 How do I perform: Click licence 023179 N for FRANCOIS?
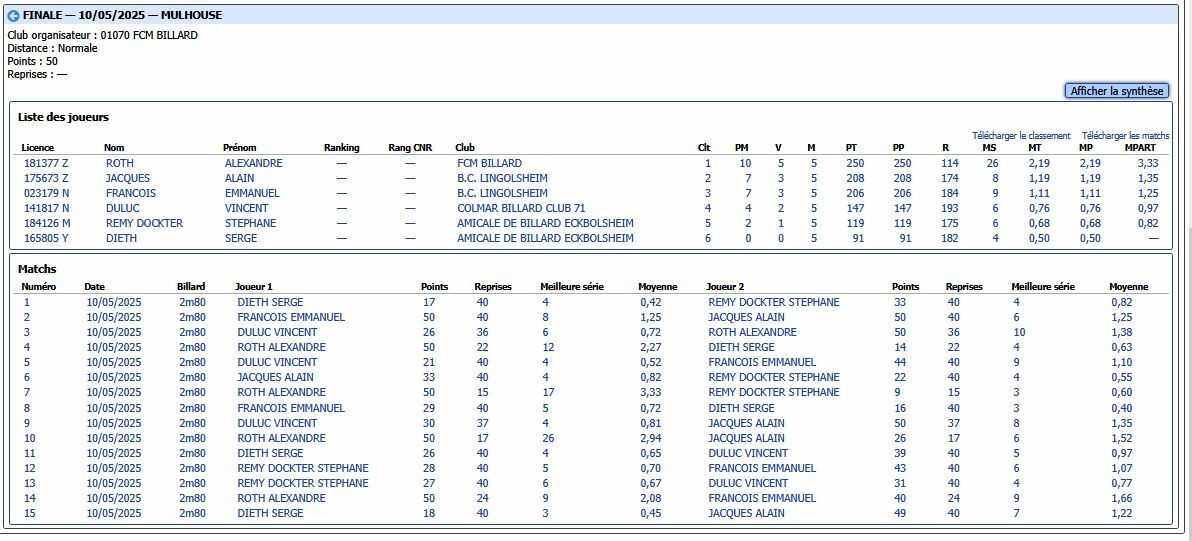(x=46, y=193)
